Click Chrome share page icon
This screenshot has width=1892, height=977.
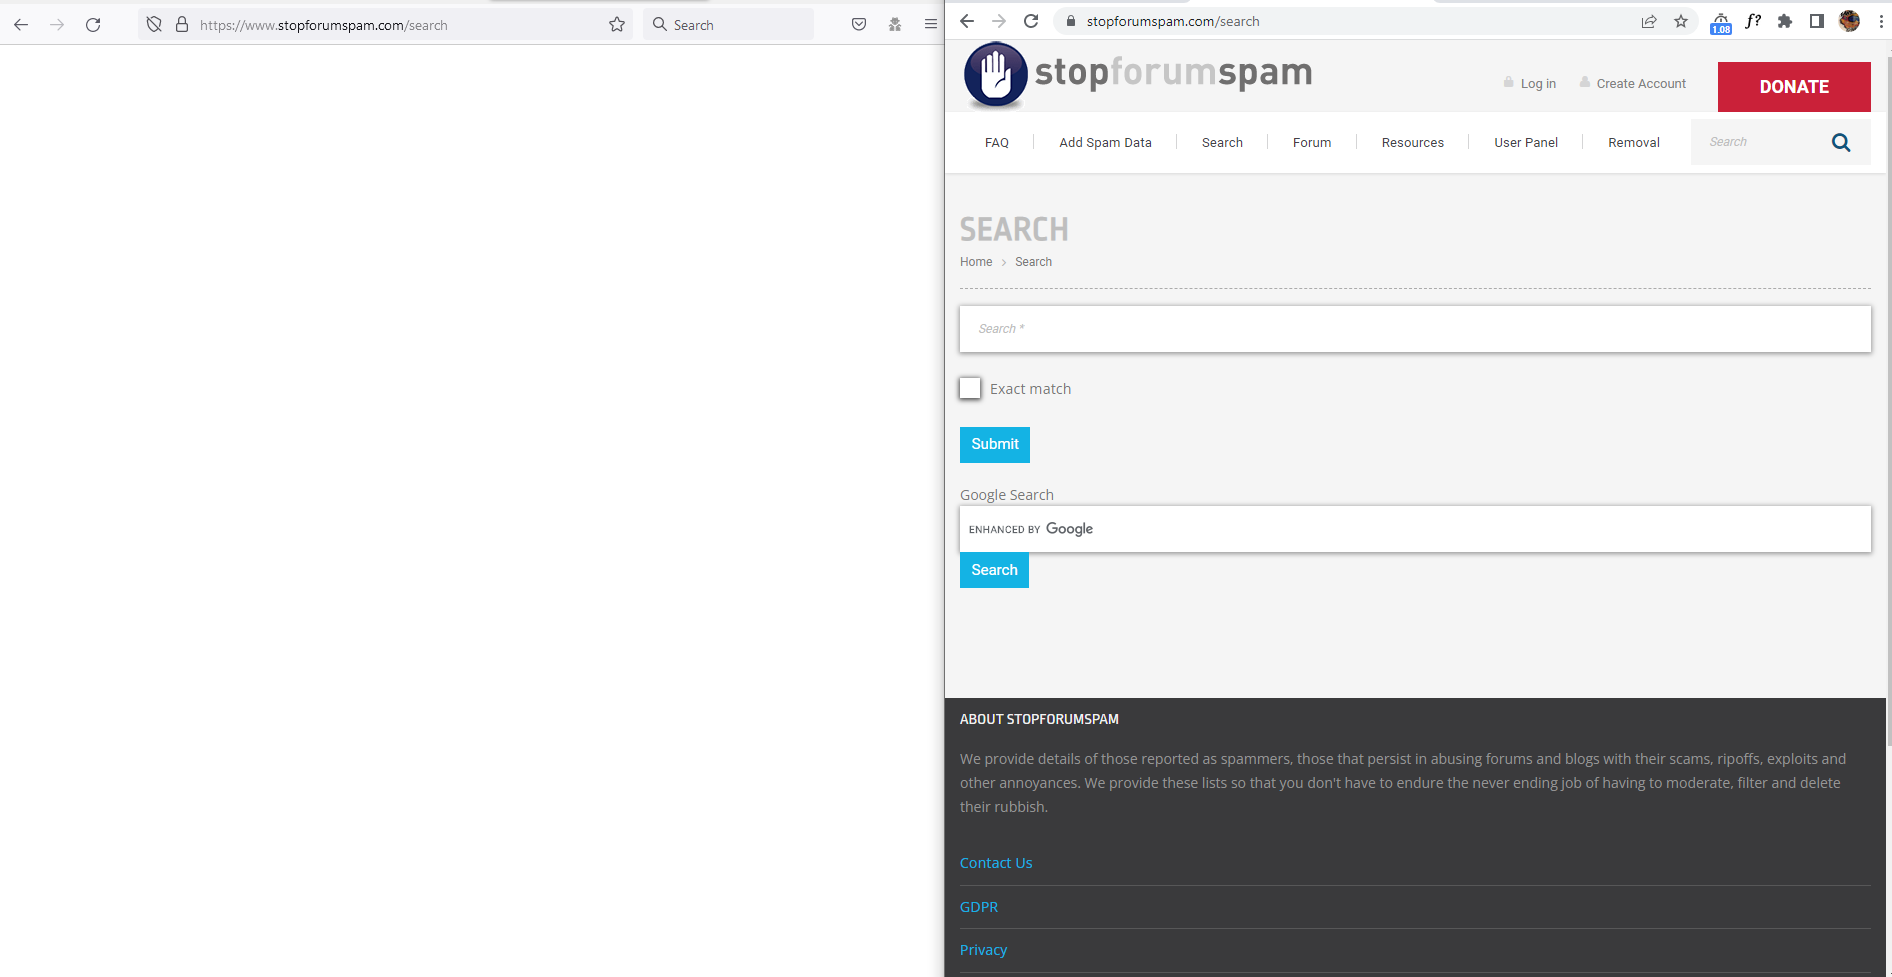1649,21
